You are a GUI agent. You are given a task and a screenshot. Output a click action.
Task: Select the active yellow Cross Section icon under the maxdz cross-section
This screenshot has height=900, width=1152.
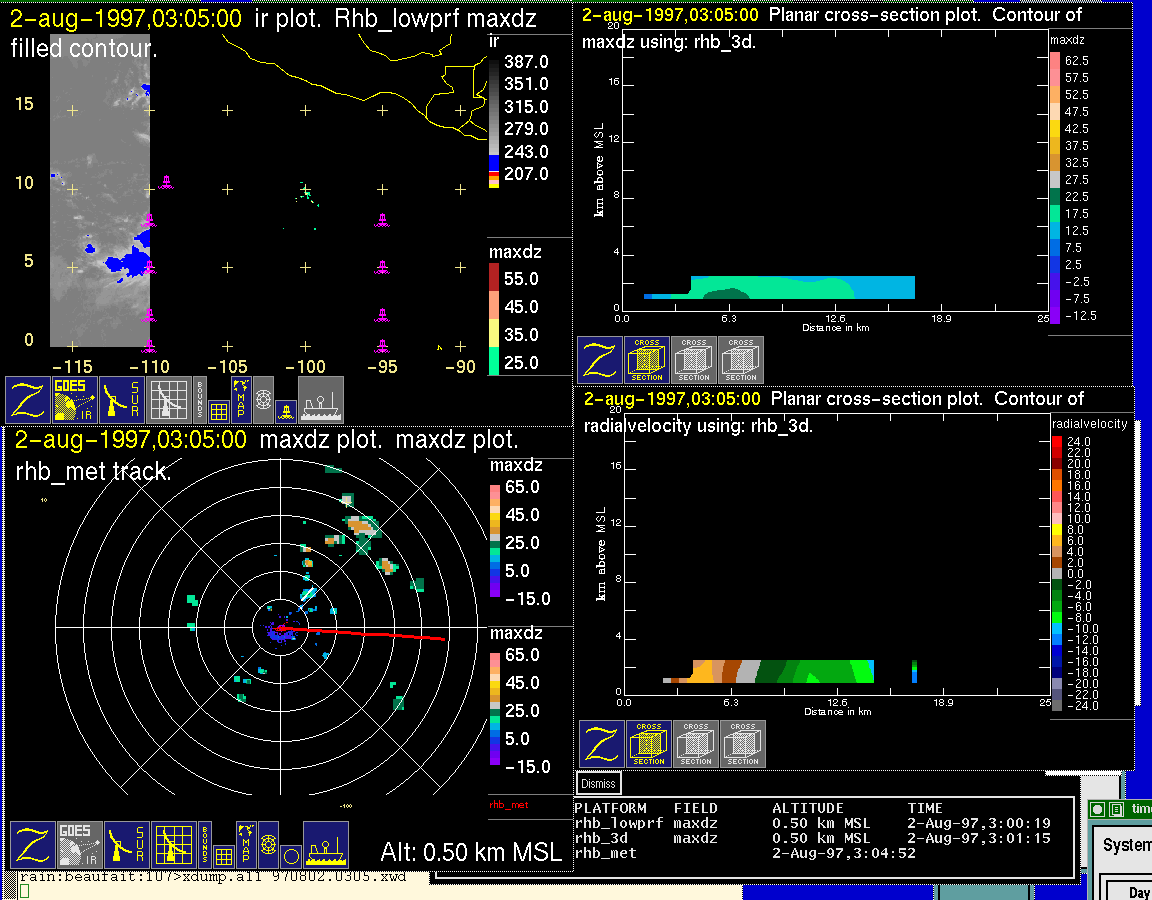647,360
